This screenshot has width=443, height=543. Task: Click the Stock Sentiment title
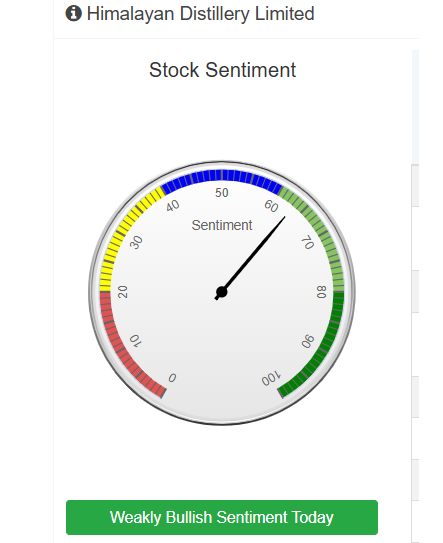pyautogui.click(x=222, y=70)
